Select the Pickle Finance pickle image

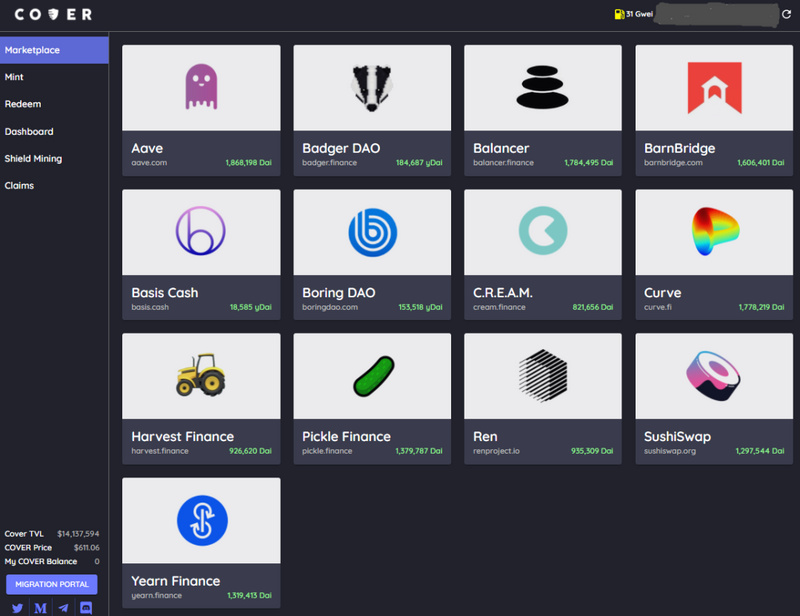(x=373, y=376)
